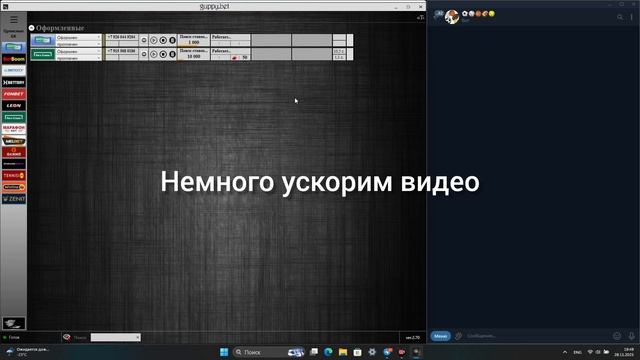Click the play button in the first account row
The image size is (640, 360).
153,40
